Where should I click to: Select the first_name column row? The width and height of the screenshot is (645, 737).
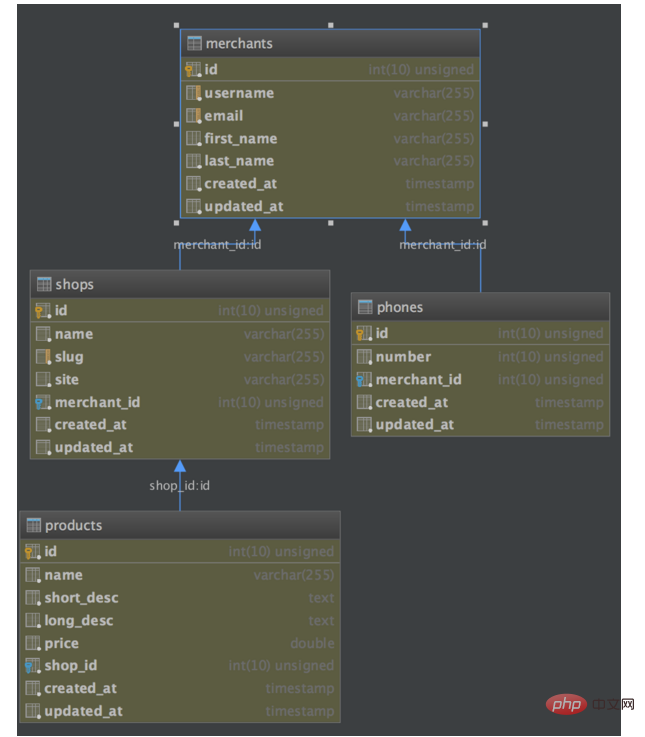point(330,139)
